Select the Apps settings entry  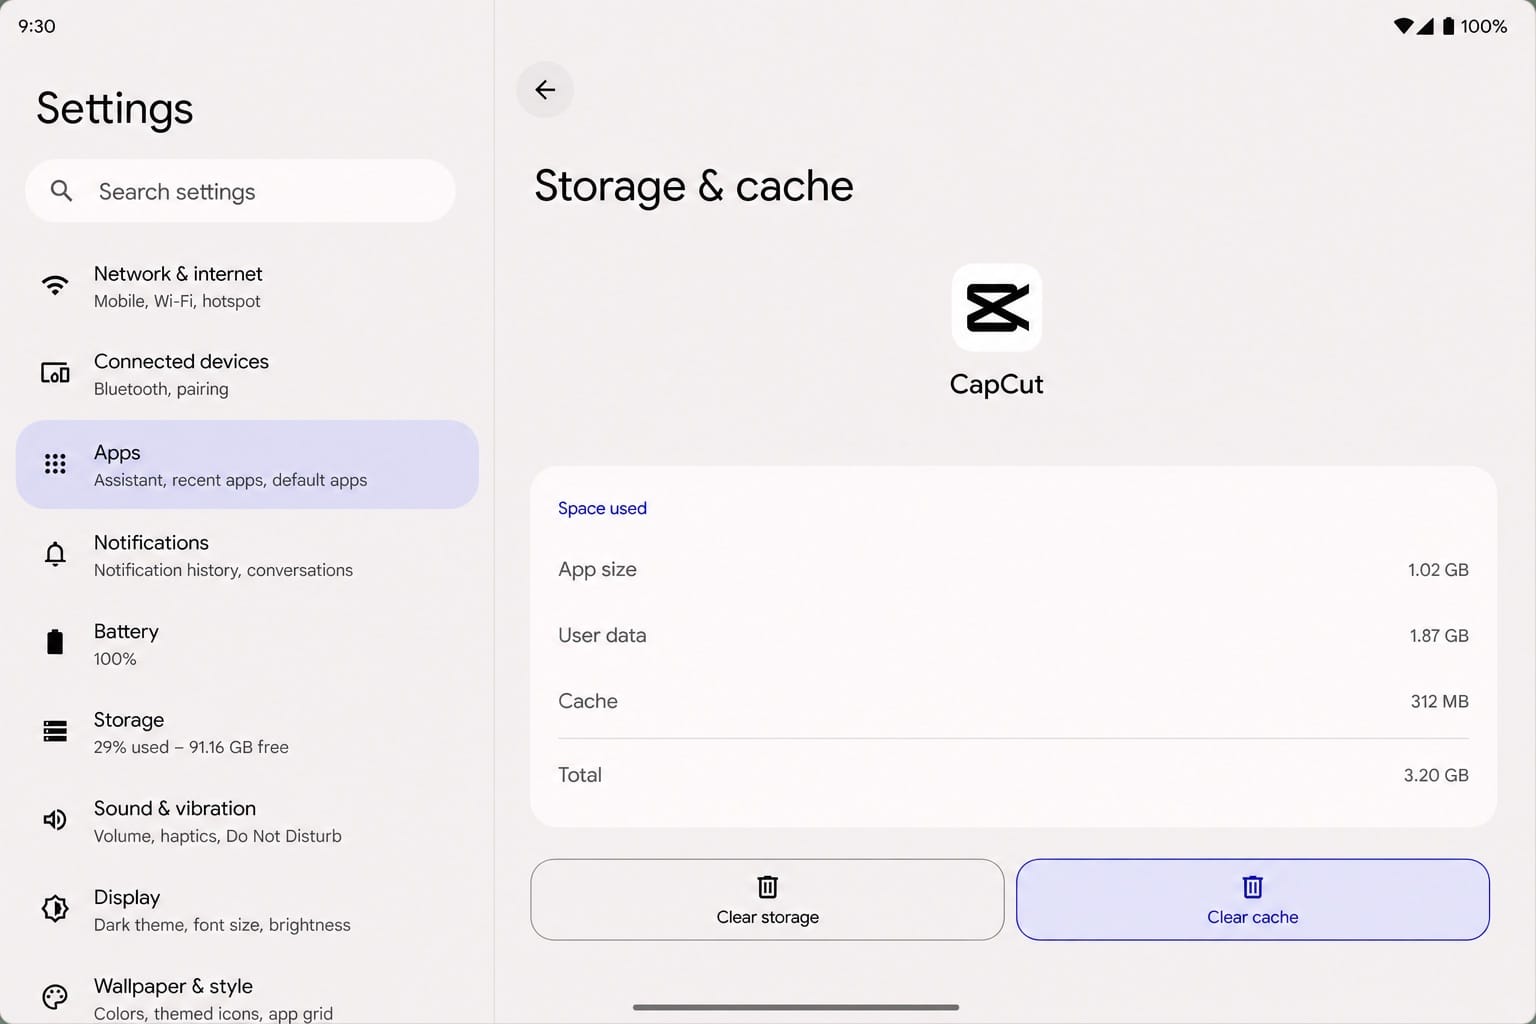click(247, 465)
